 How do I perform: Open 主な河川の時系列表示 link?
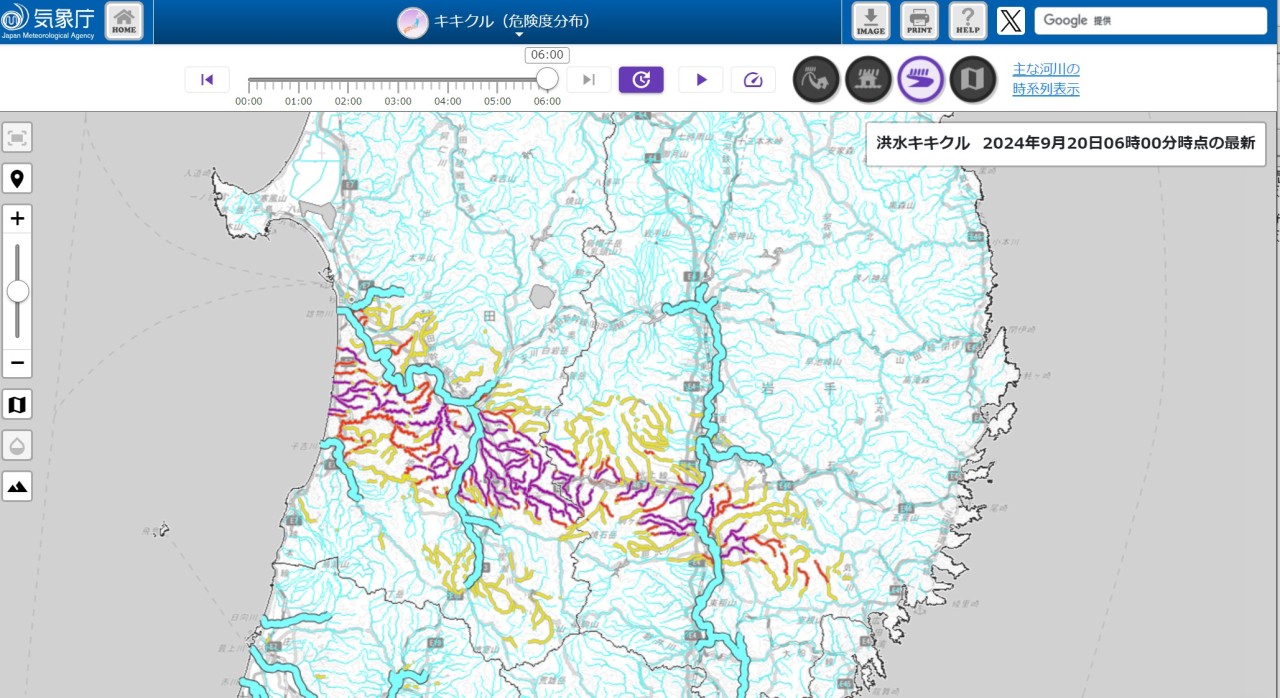pos(1046,79)
